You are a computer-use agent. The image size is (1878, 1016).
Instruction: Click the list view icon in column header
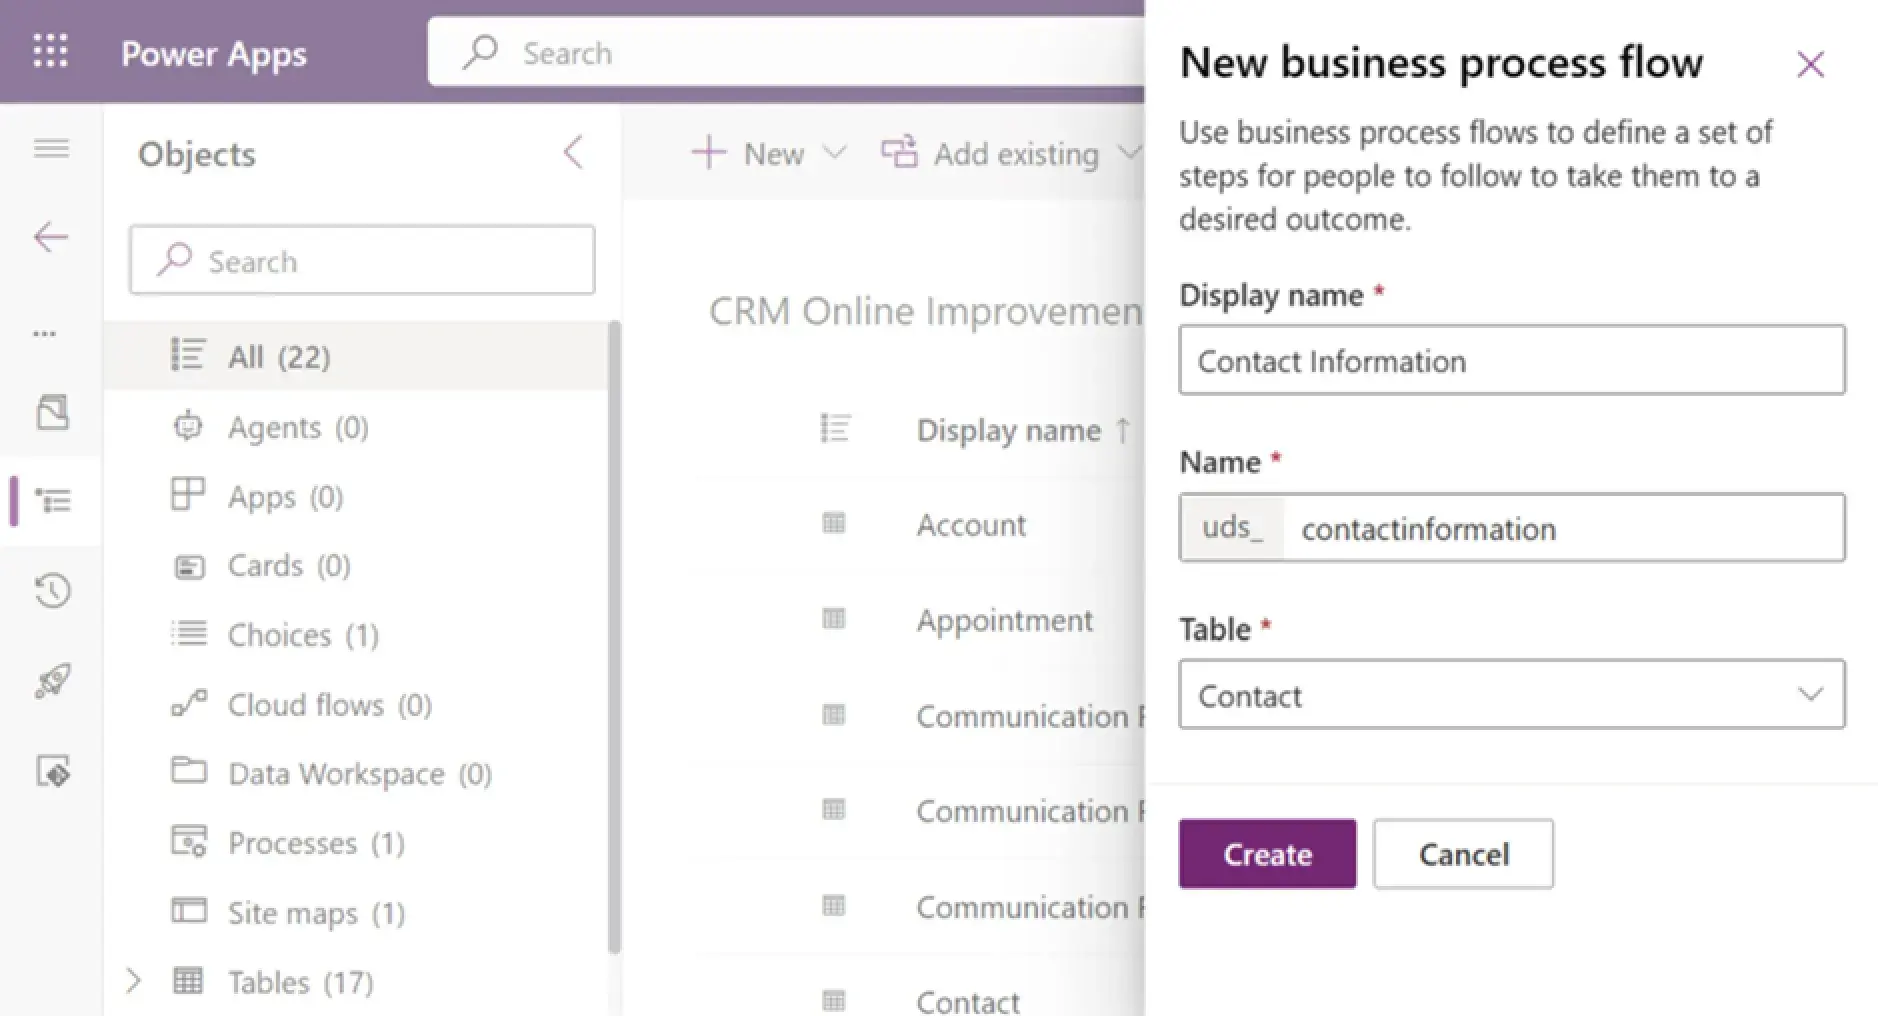pyautogui.click(x=835, y=428)
